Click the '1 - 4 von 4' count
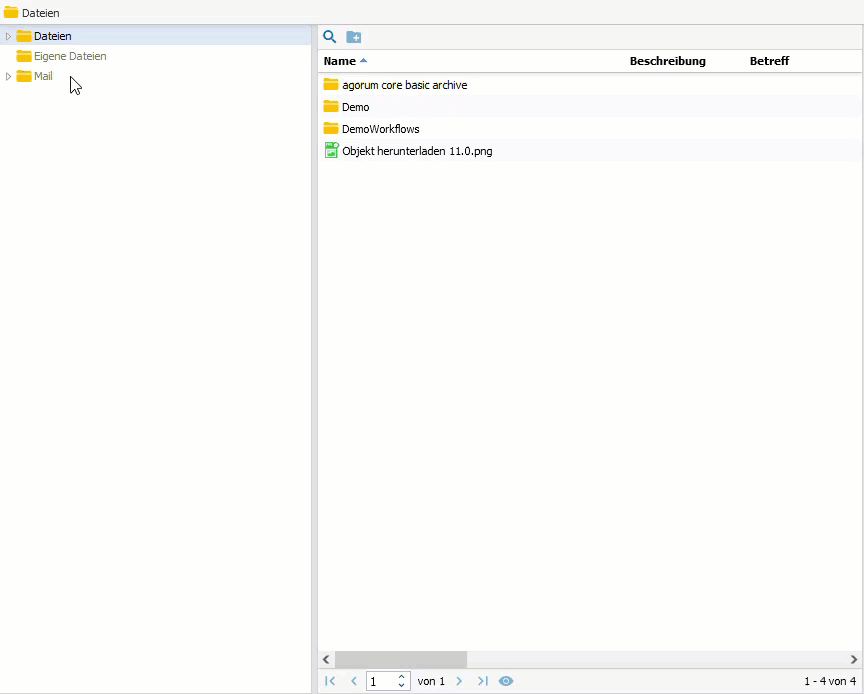 (830, 681)
